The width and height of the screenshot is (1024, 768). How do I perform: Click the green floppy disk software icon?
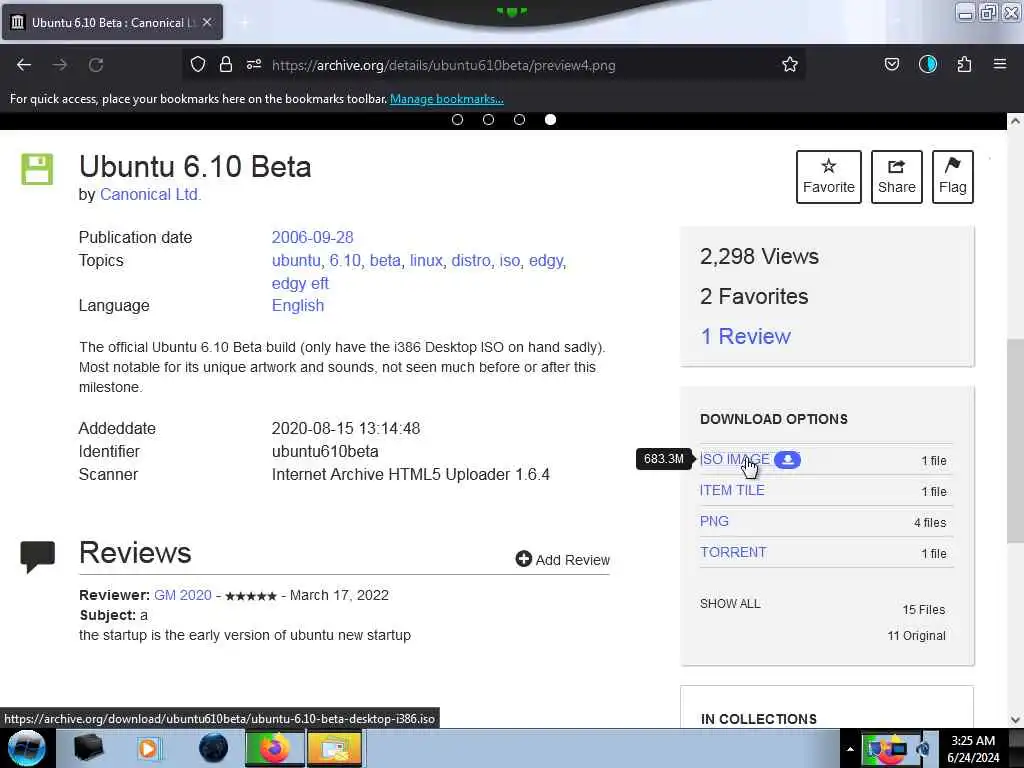click(x=37, y=169)
